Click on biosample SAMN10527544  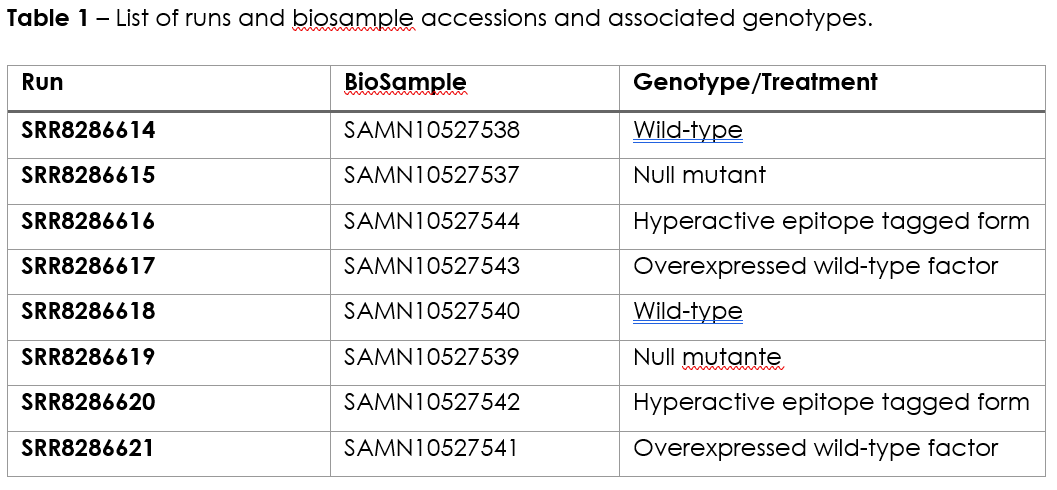pos(432,221)
